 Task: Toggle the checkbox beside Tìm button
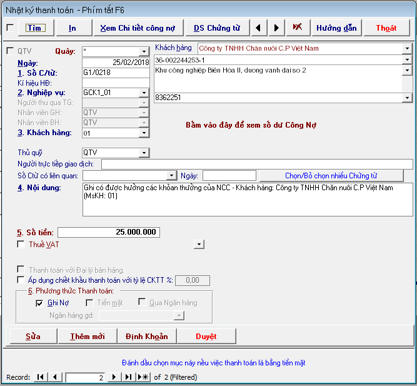pos(10,28)
